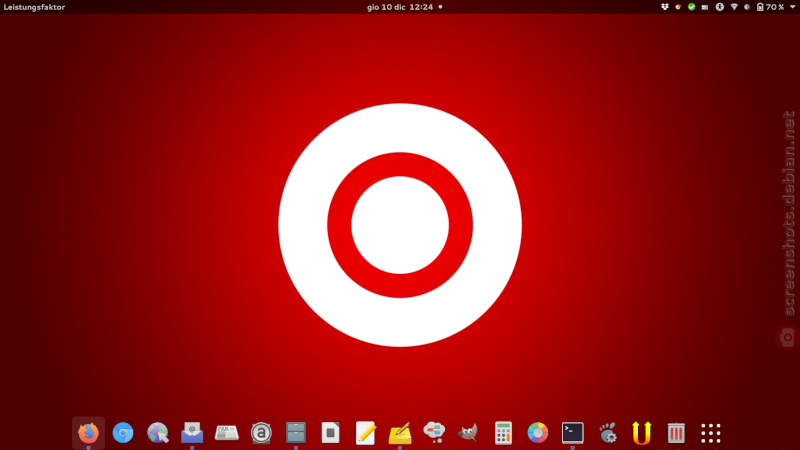Click the brightness half-circle tray icon
Image resolution: width=800 pixels, height=450 pixels.
pyautogui.click(x=747, y=7)
